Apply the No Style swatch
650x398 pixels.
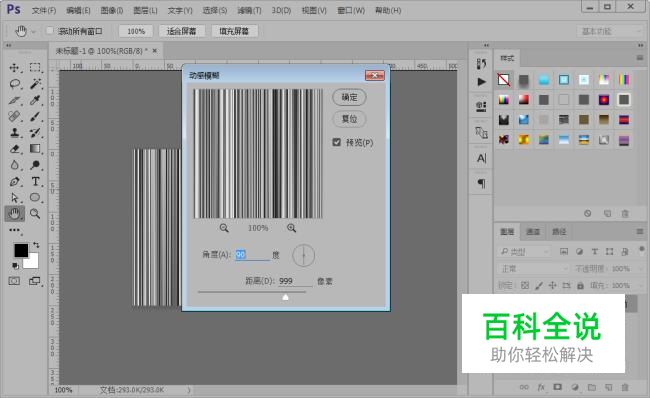point(504,80)
